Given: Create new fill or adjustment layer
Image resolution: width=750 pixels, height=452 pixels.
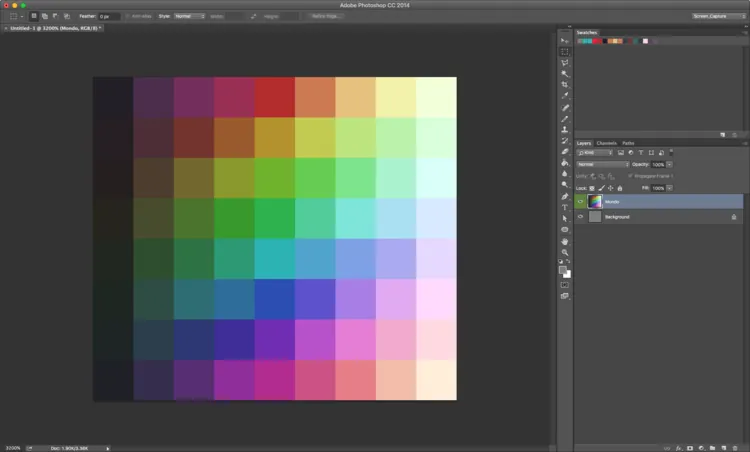Looking at the screenshot, I should point(701,448).
